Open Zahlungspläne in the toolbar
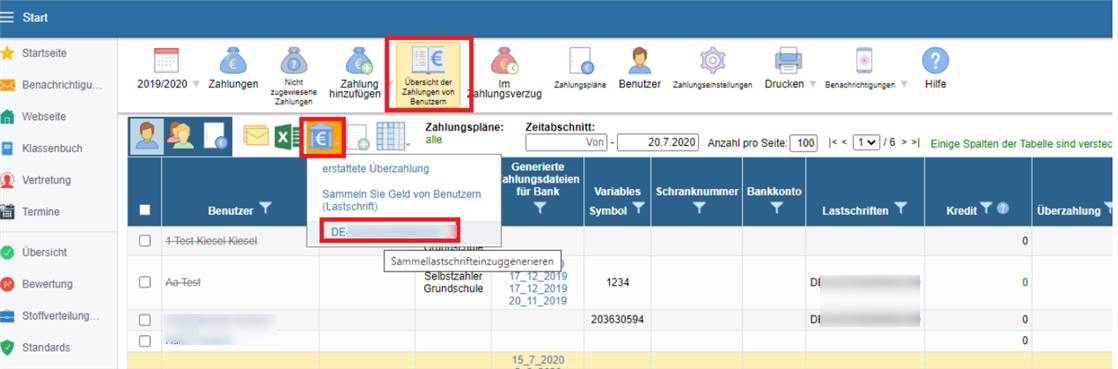Screen dimensions: 1118x369 [x=580, y=69]
